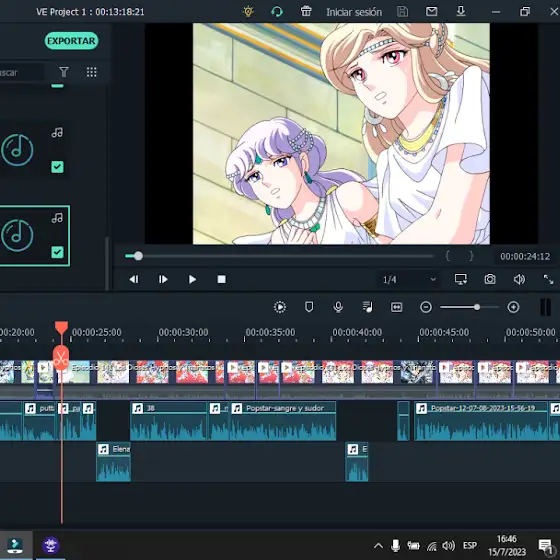
Task: Click taskbar clock 16:46
Action: point(507,538)
